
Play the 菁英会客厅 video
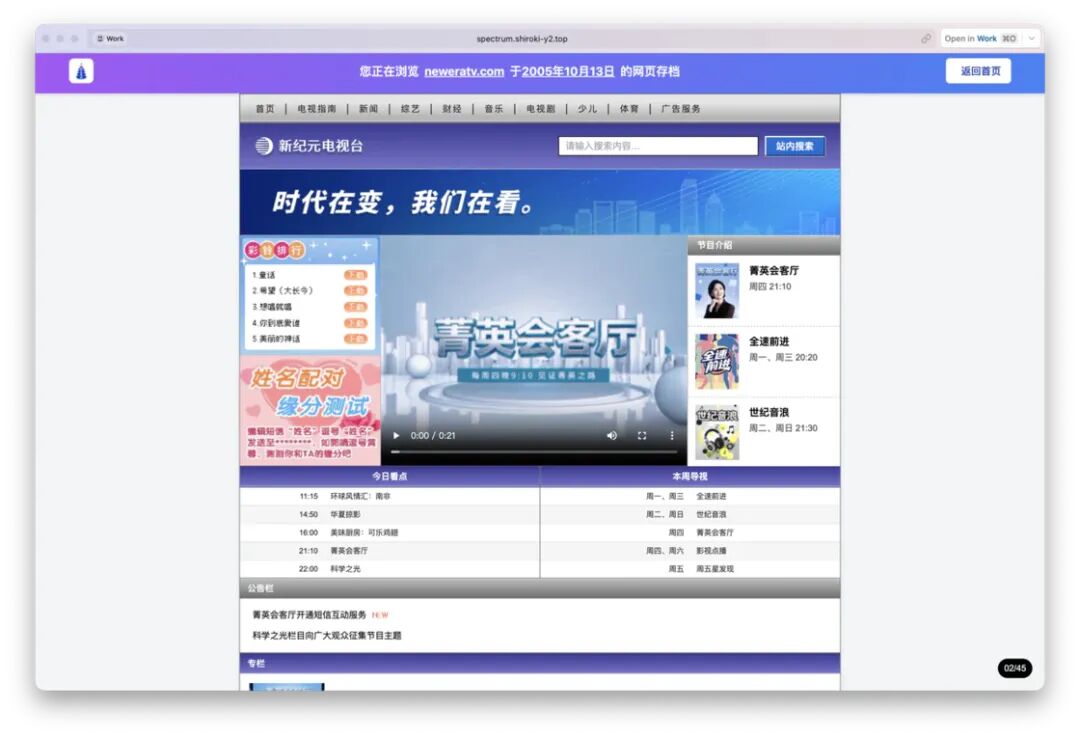[x=396, y=435]
